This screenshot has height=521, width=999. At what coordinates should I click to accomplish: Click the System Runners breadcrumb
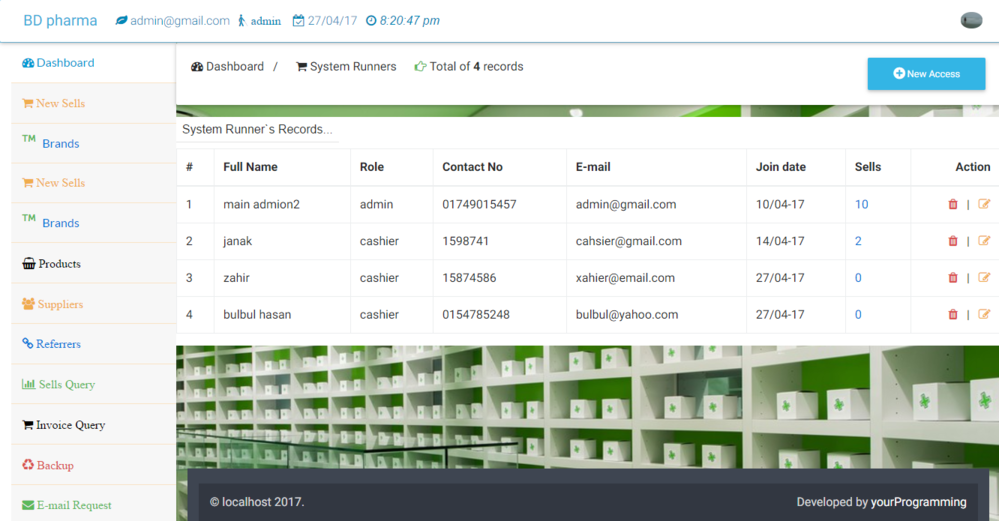352,67
